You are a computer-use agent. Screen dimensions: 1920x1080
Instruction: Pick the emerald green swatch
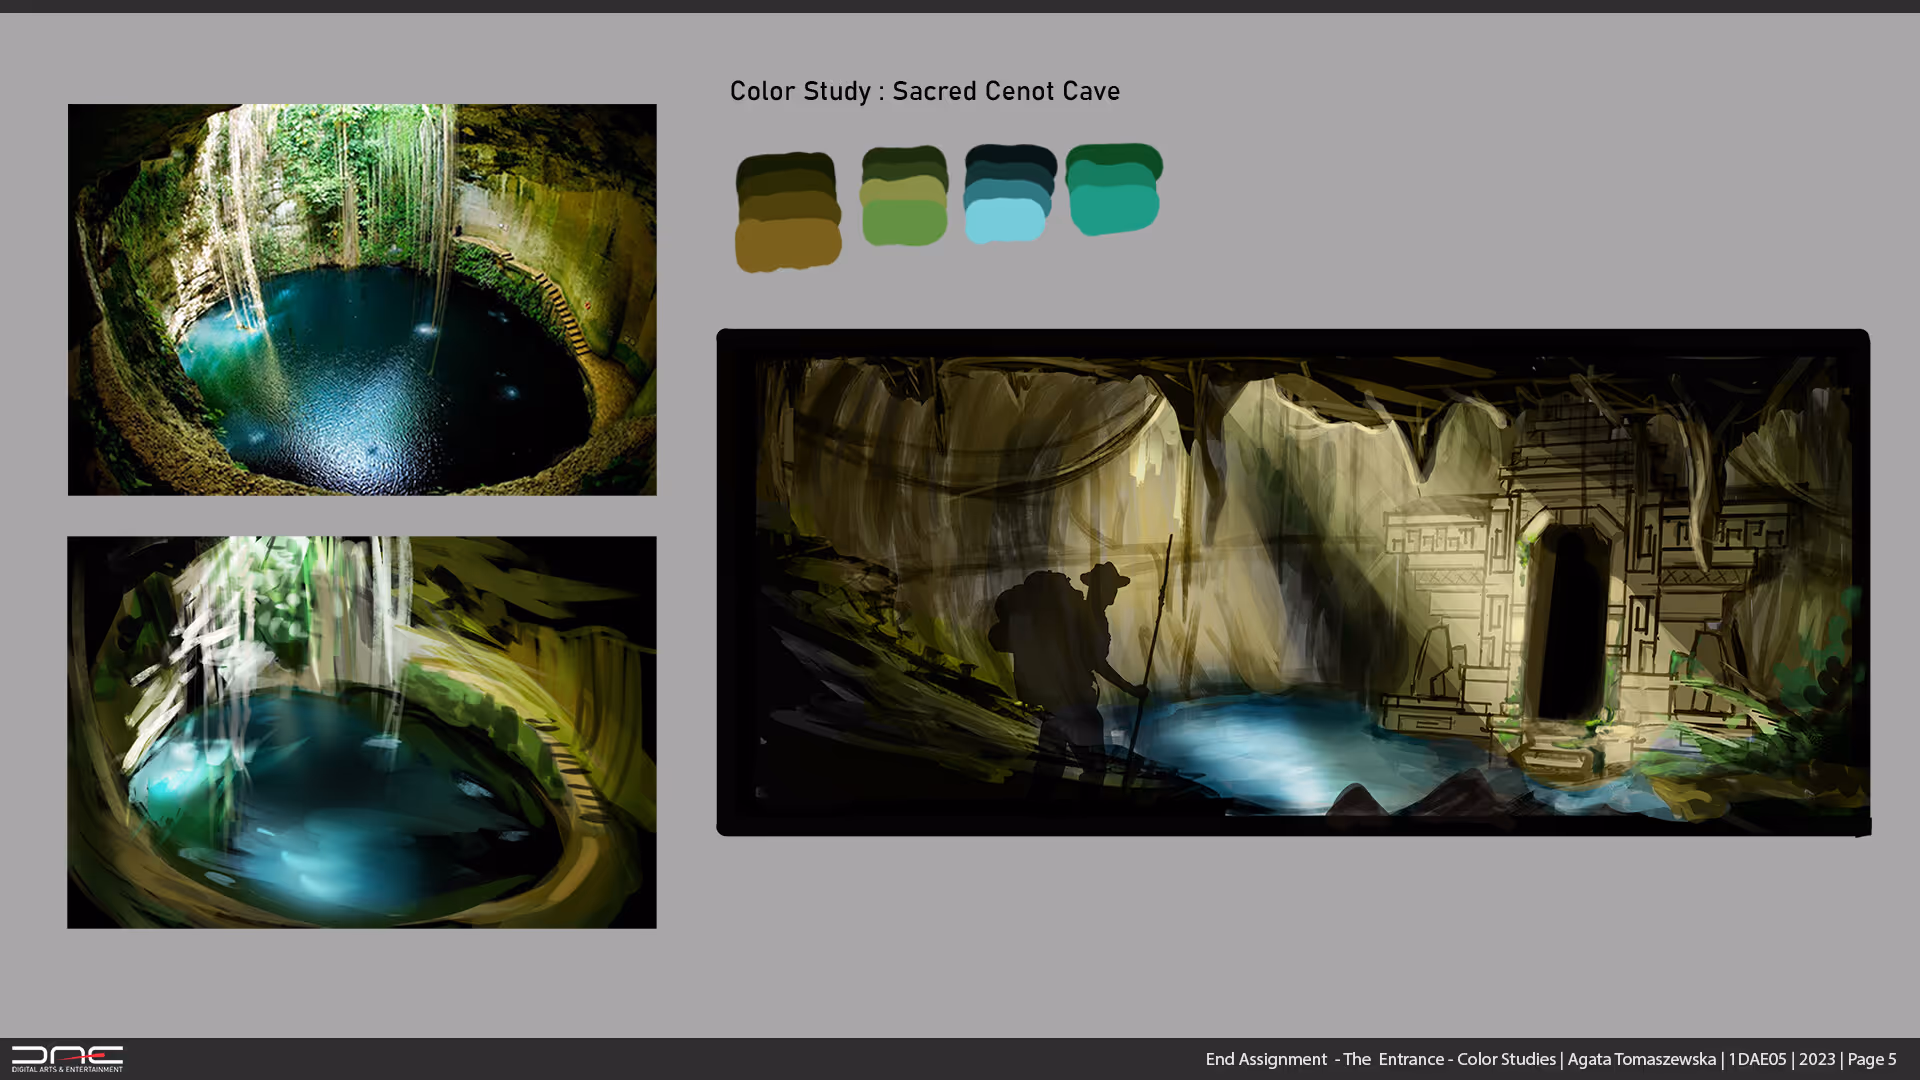(1114, 158)
